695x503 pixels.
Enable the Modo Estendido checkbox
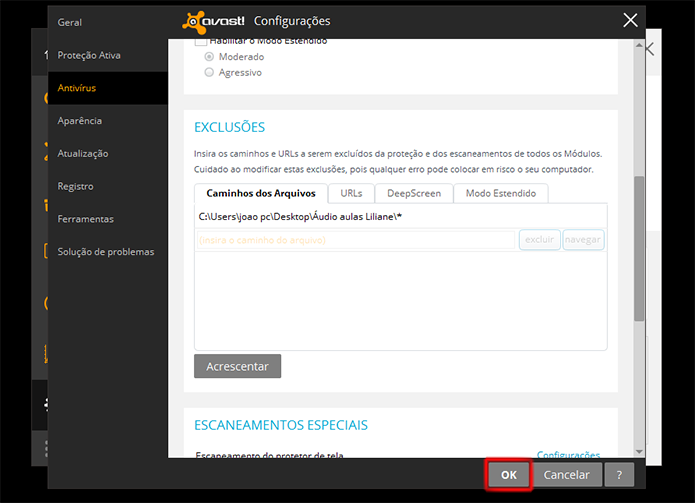[201, 42]
